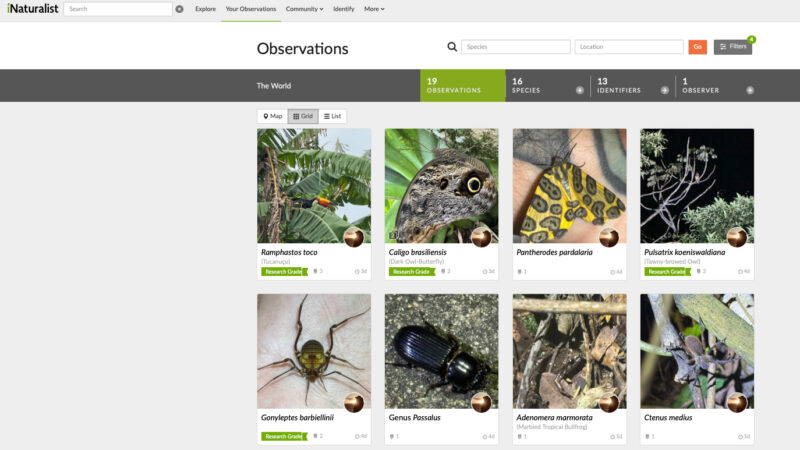Expand the Observer plus icon
The width and height of the screenshot is (800, 450).
(x=750, y=90)
